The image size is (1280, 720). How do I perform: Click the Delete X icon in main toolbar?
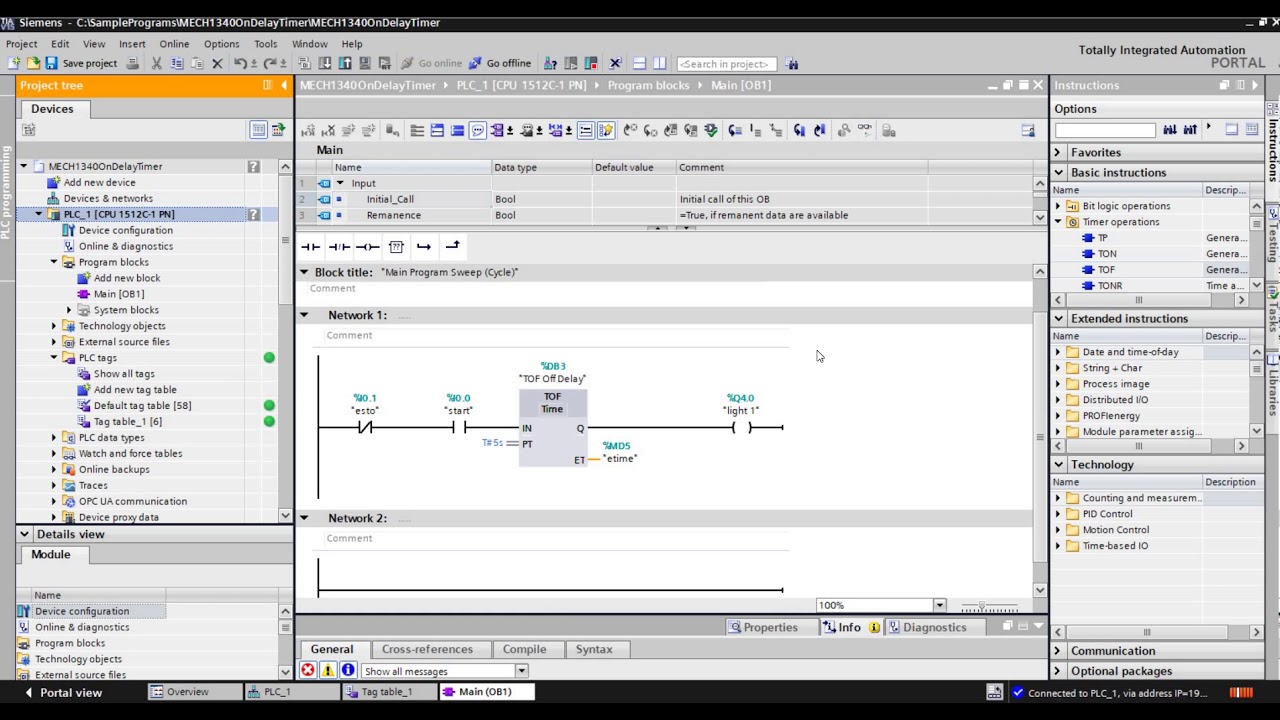(x=217, y=63)
